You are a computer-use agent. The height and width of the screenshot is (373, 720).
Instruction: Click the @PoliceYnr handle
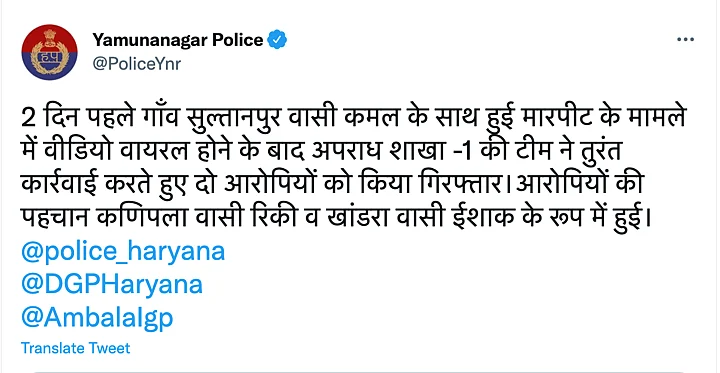click(x=137, y=64)
